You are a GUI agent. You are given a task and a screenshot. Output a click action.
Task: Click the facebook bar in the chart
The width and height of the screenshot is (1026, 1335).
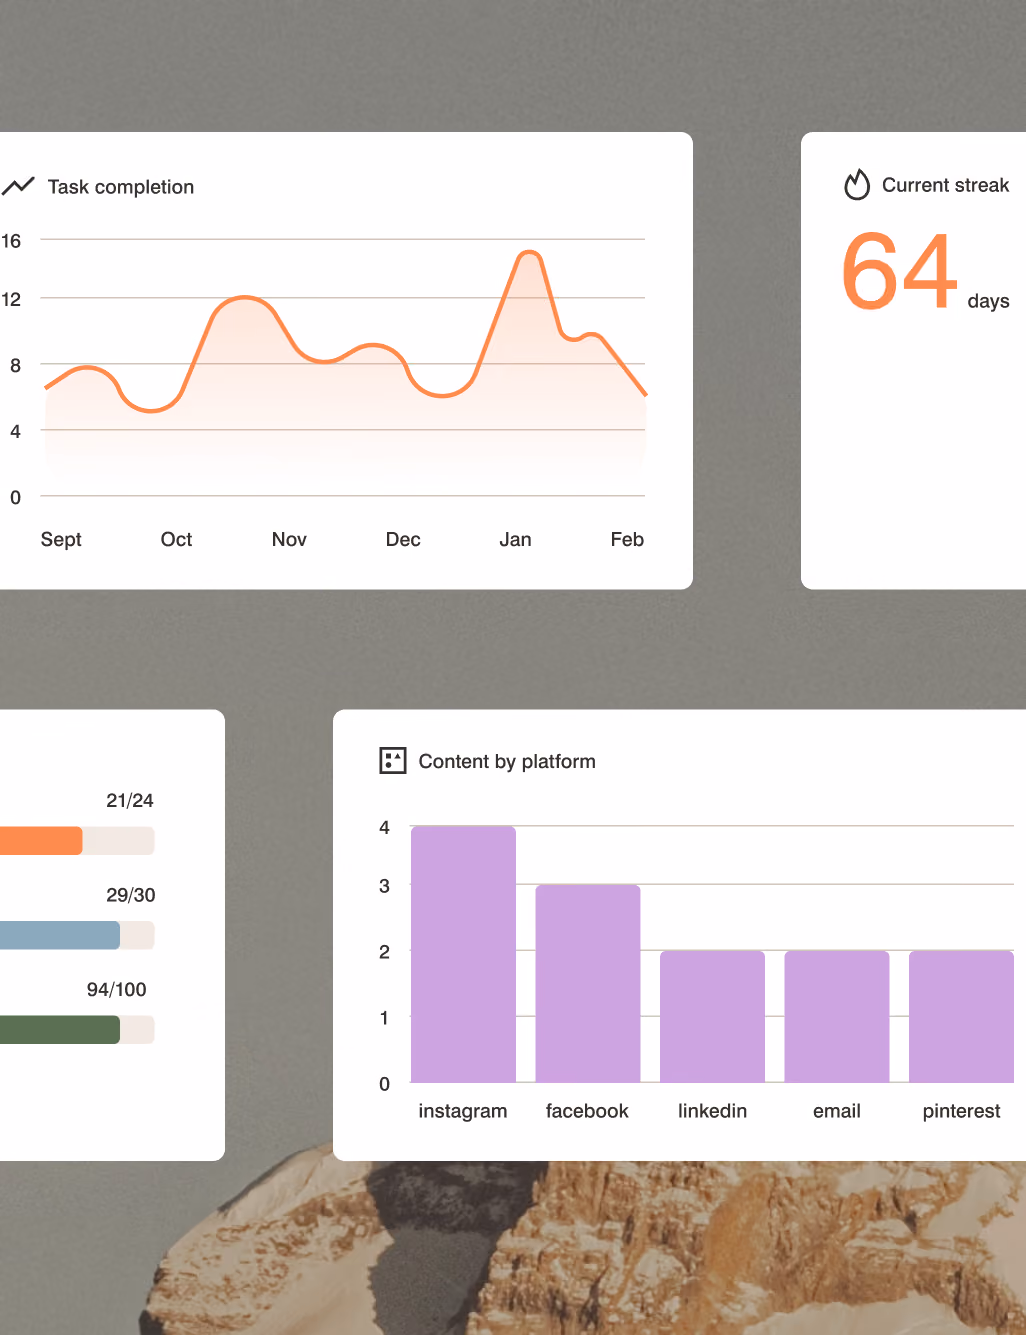click(x=588, y=983)
